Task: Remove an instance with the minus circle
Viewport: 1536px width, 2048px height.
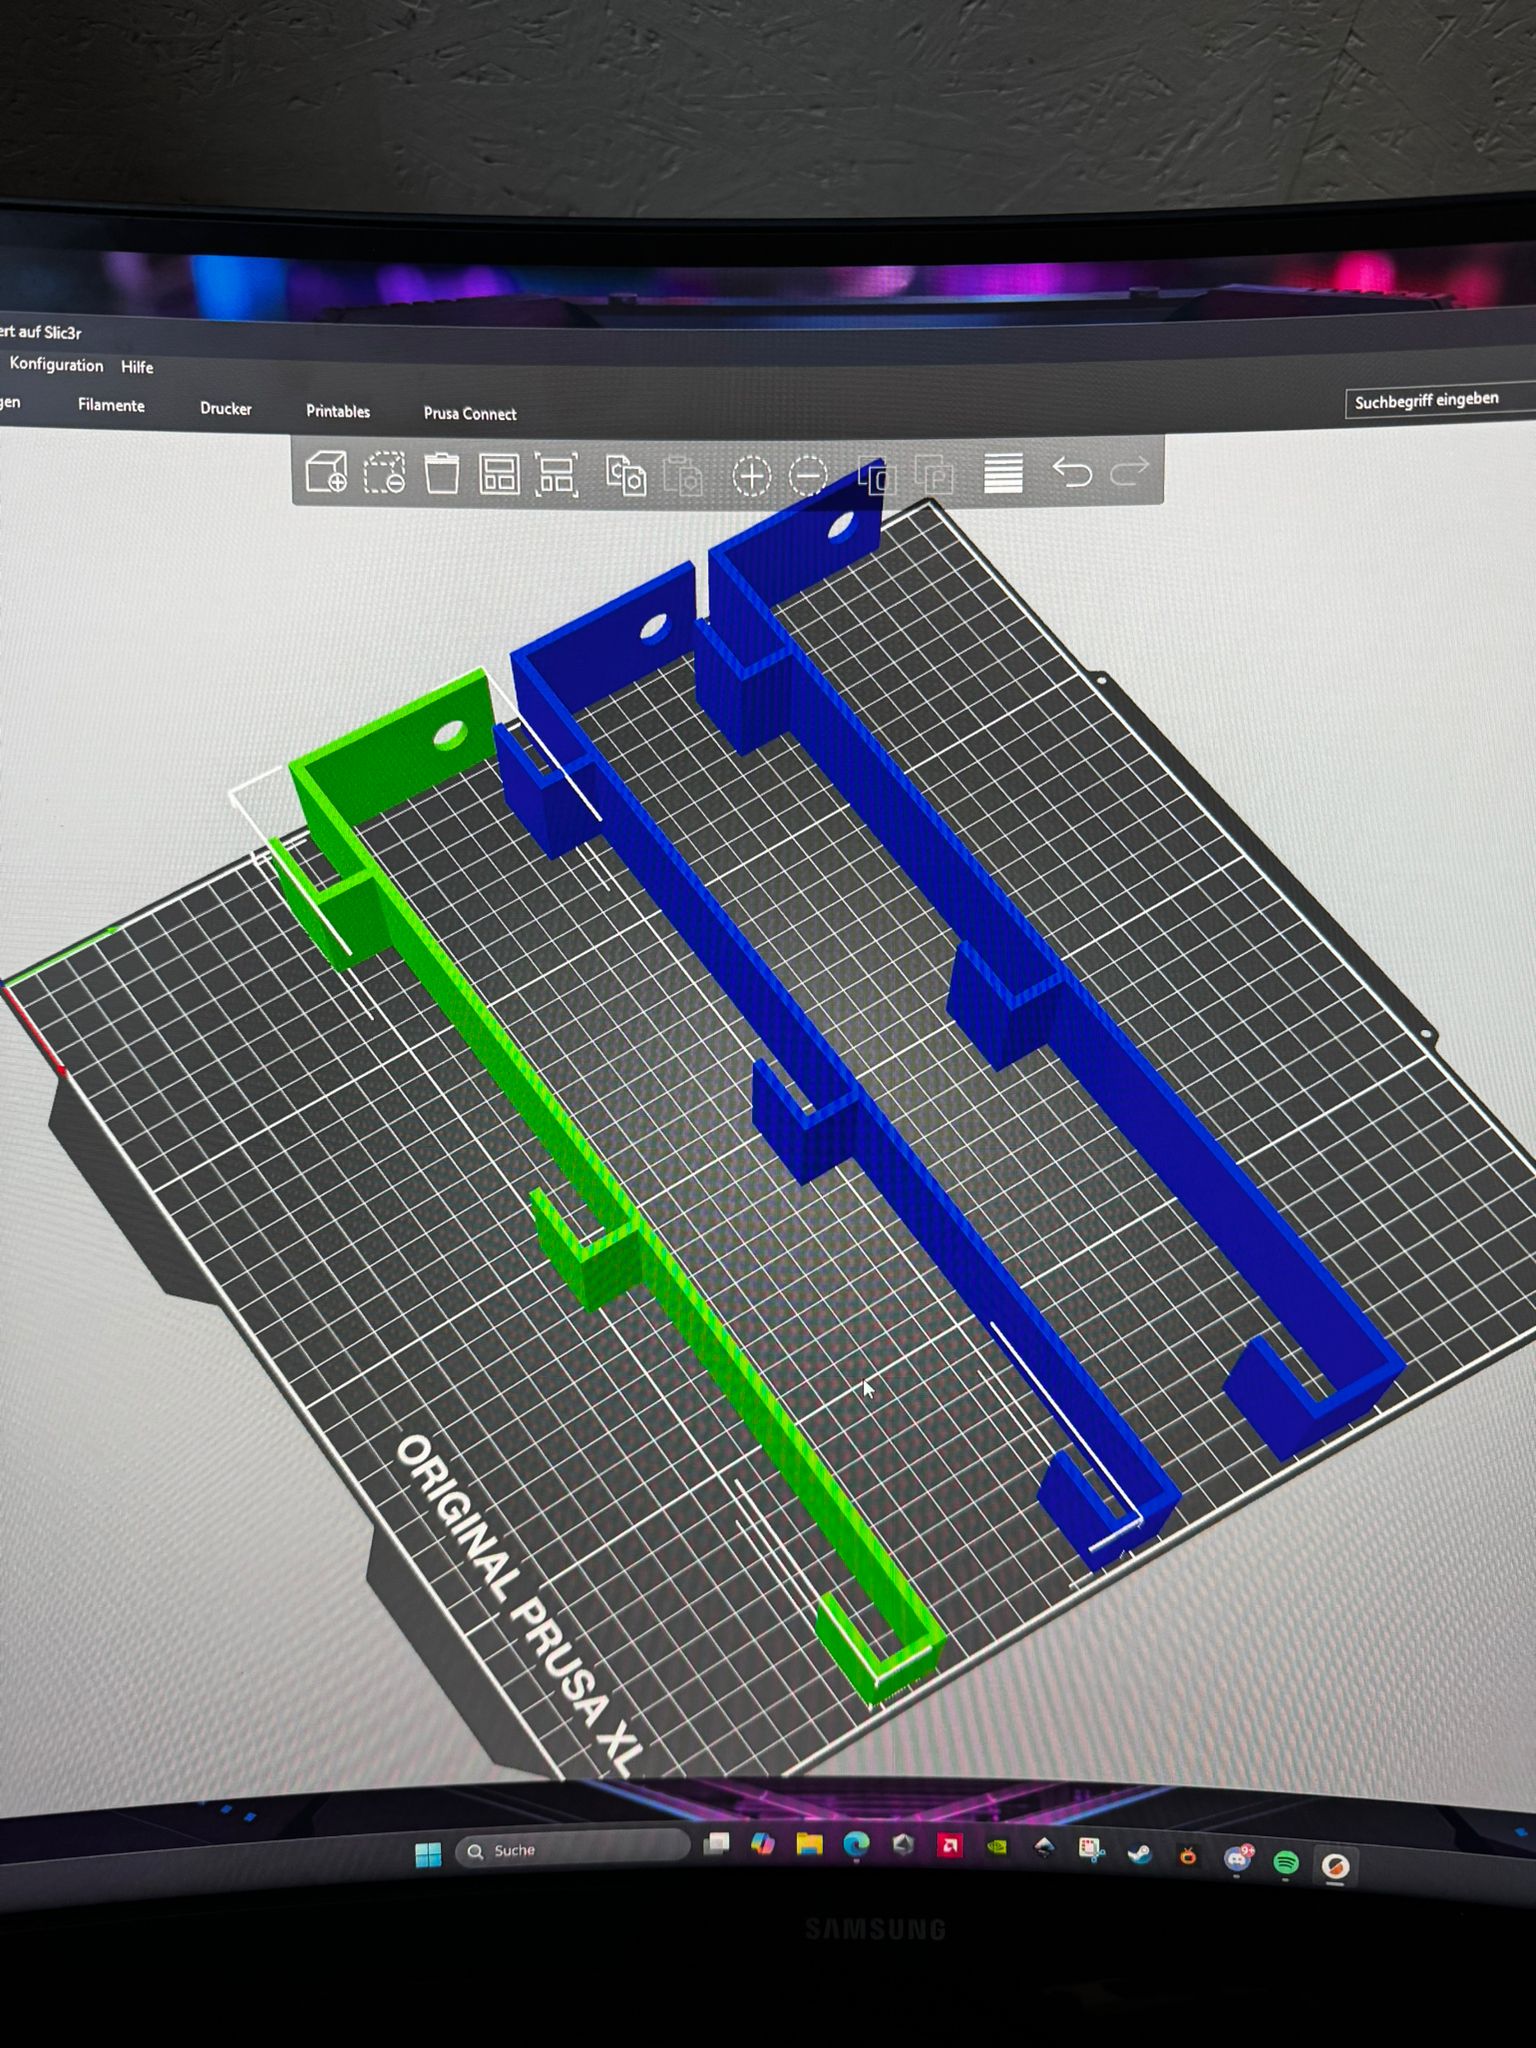Action: tap(808, 476)
